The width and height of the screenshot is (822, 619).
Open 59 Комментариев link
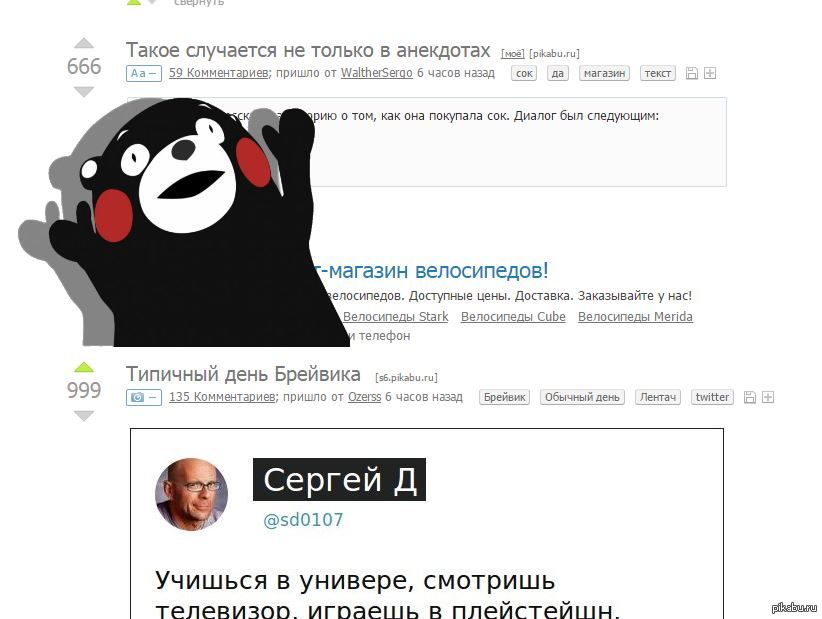219,73
